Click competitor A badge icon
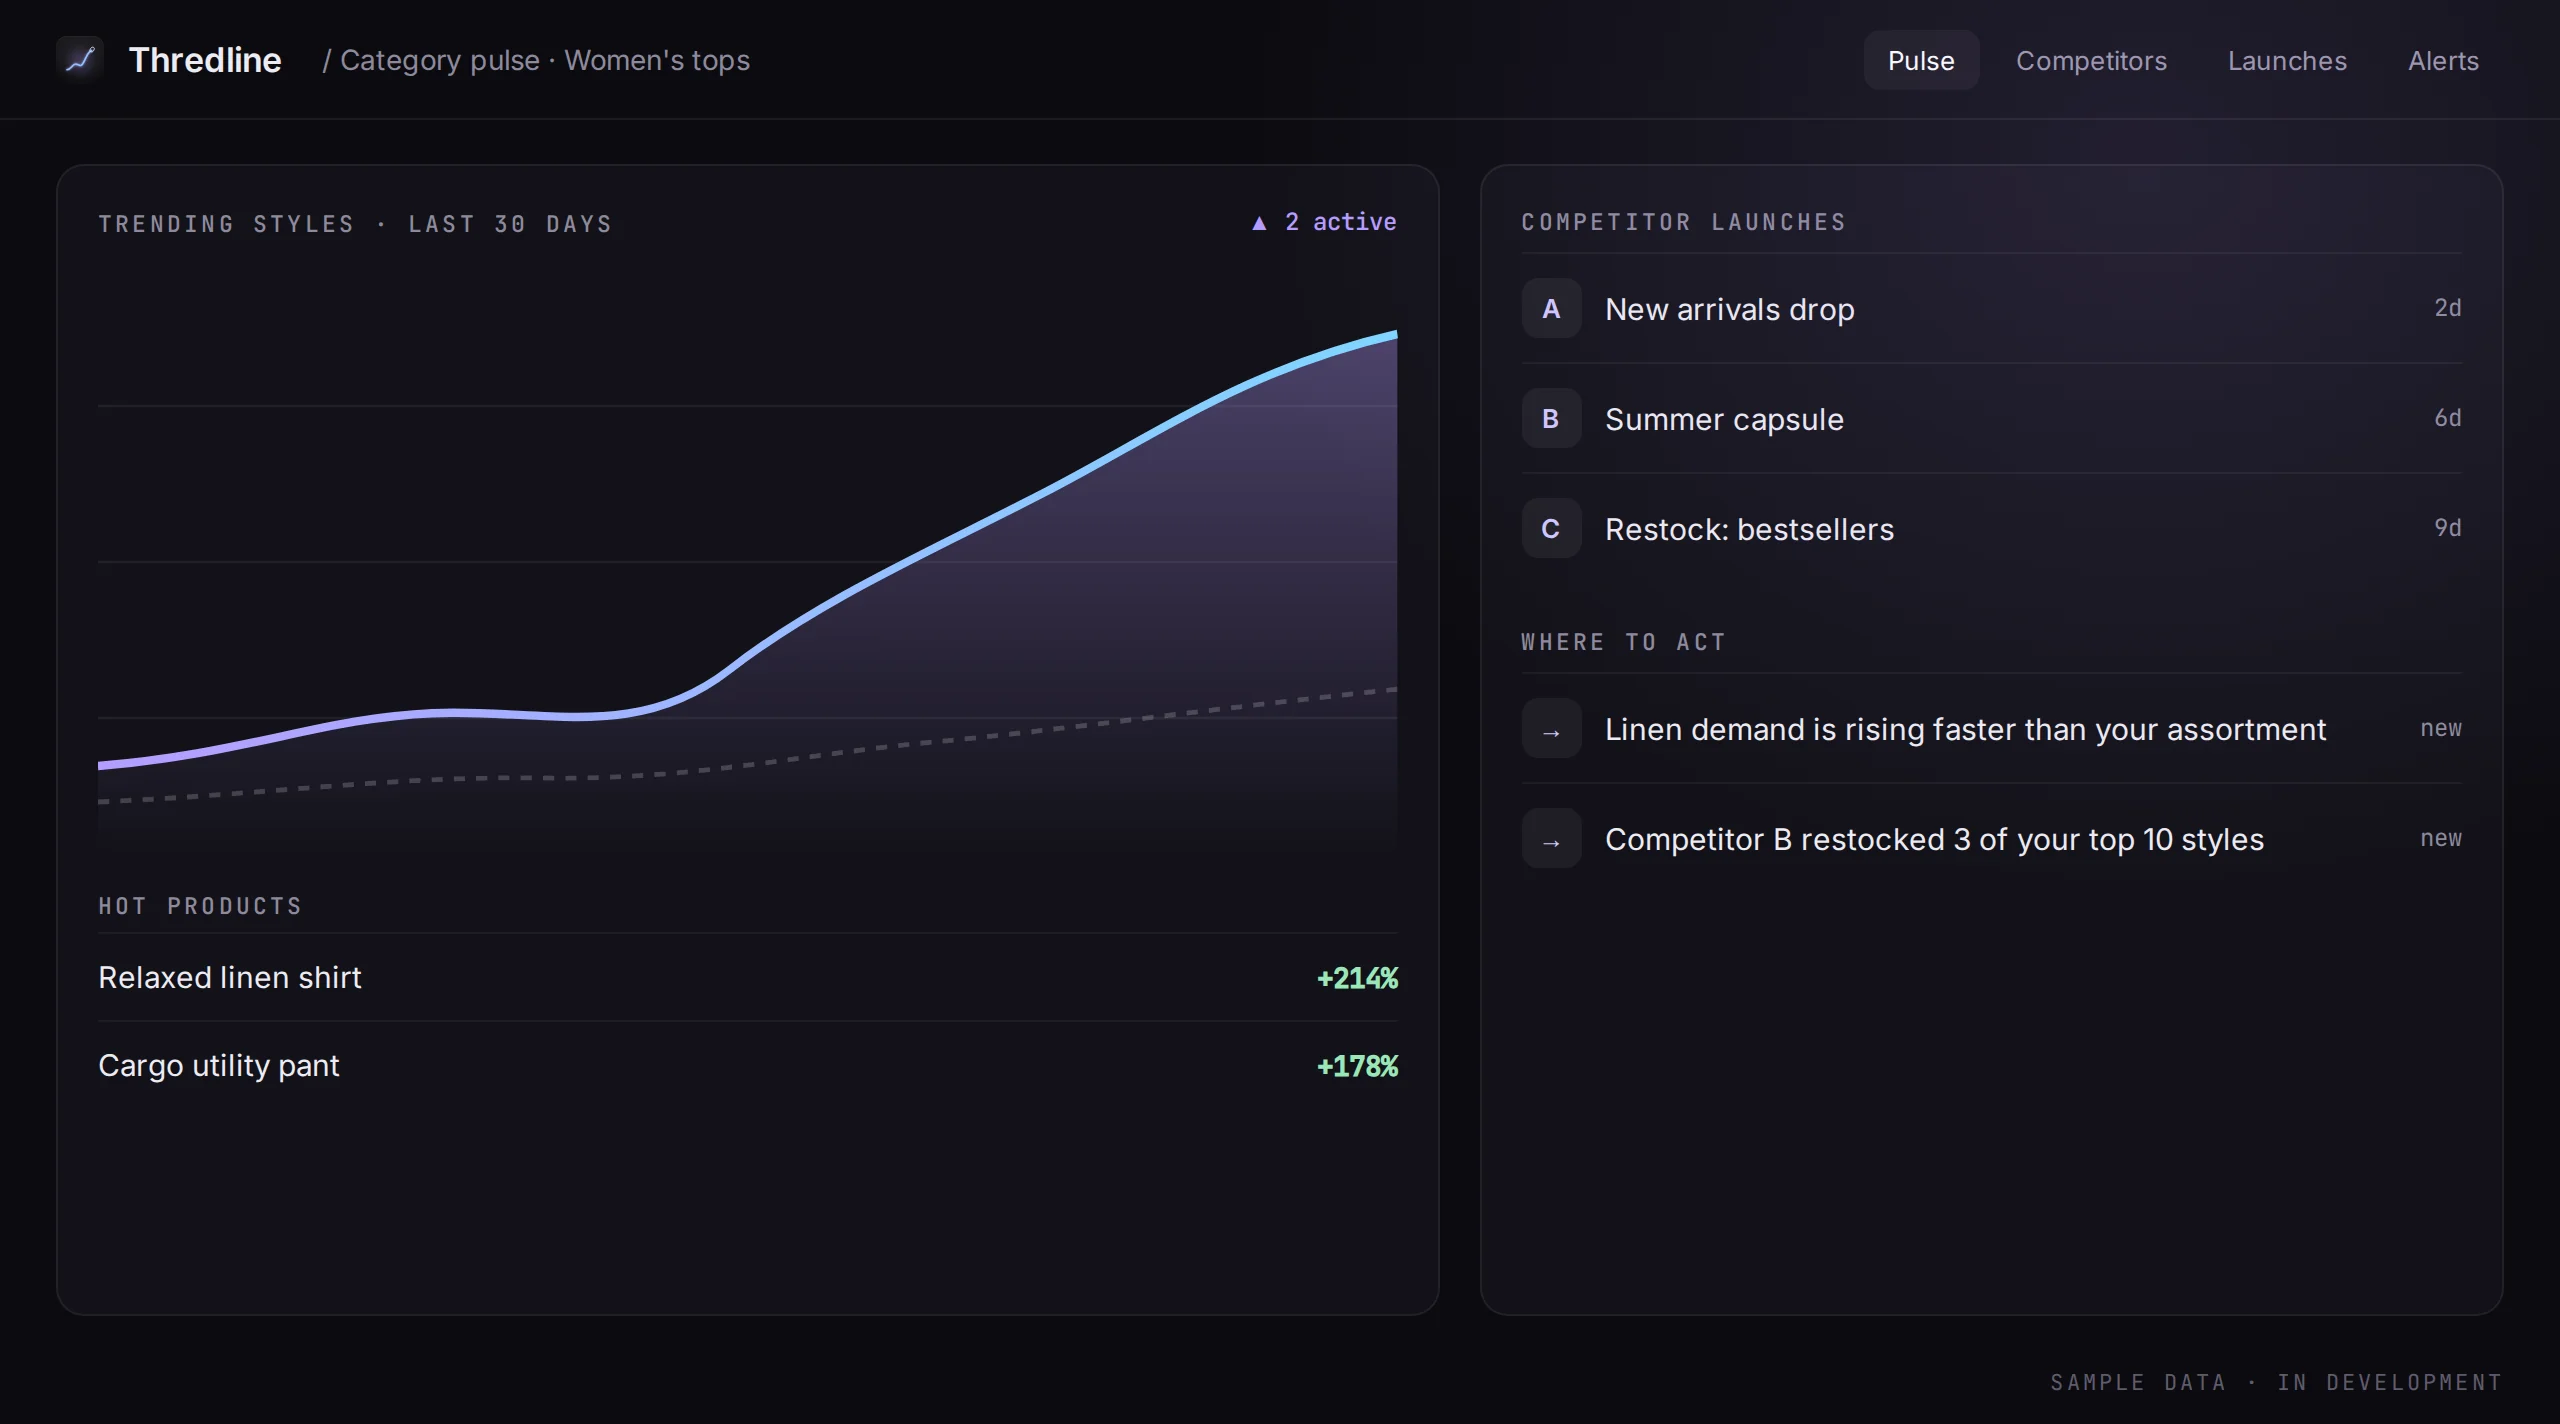 [x=1551, y=308]
